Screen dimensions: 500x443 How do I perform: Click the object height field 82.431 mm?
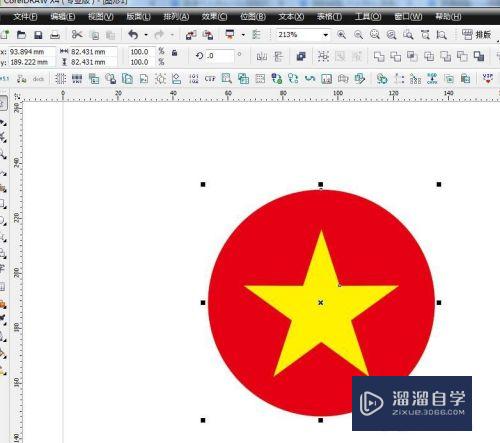point(93,62)
